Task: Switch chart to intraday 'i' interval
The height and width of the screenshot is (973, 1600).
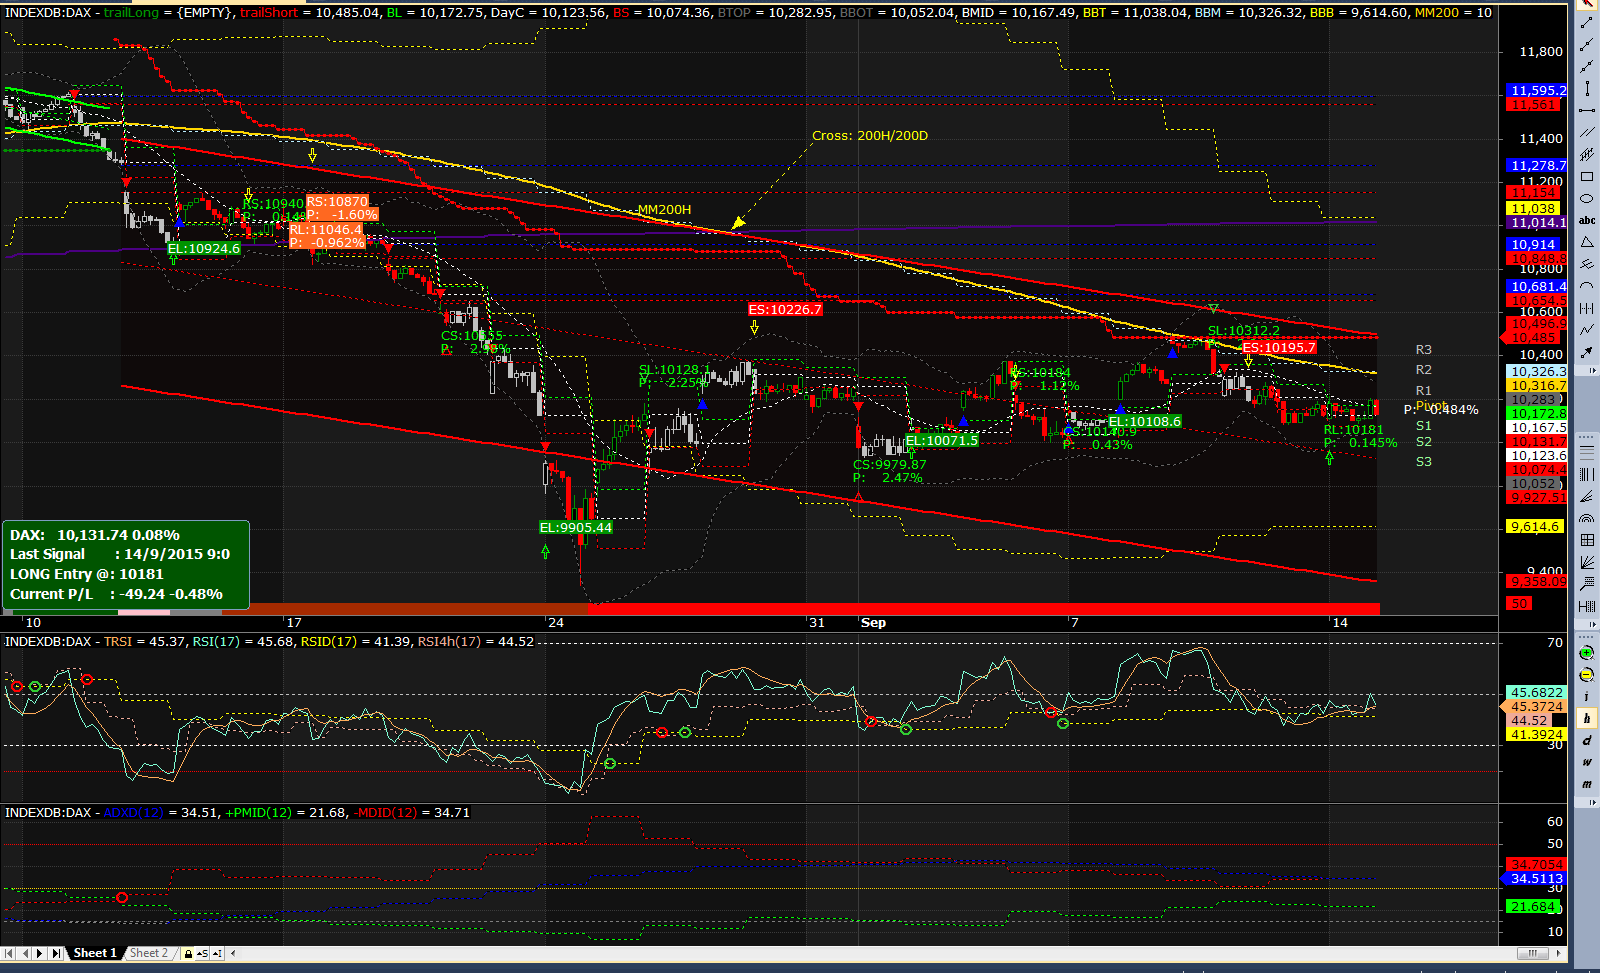Action: pyautogui.click(x=1587, y=696)
